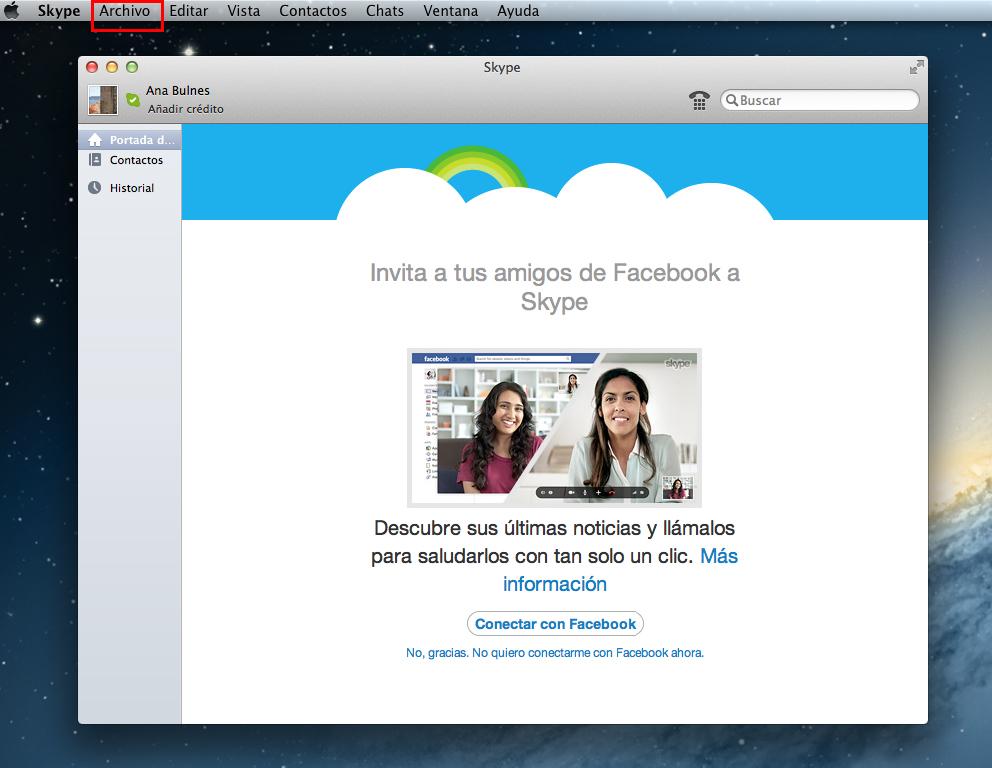Click Ana Bulnes profile avatar
Viewport: 992px width, 768px height.
[x=103, y=100]
